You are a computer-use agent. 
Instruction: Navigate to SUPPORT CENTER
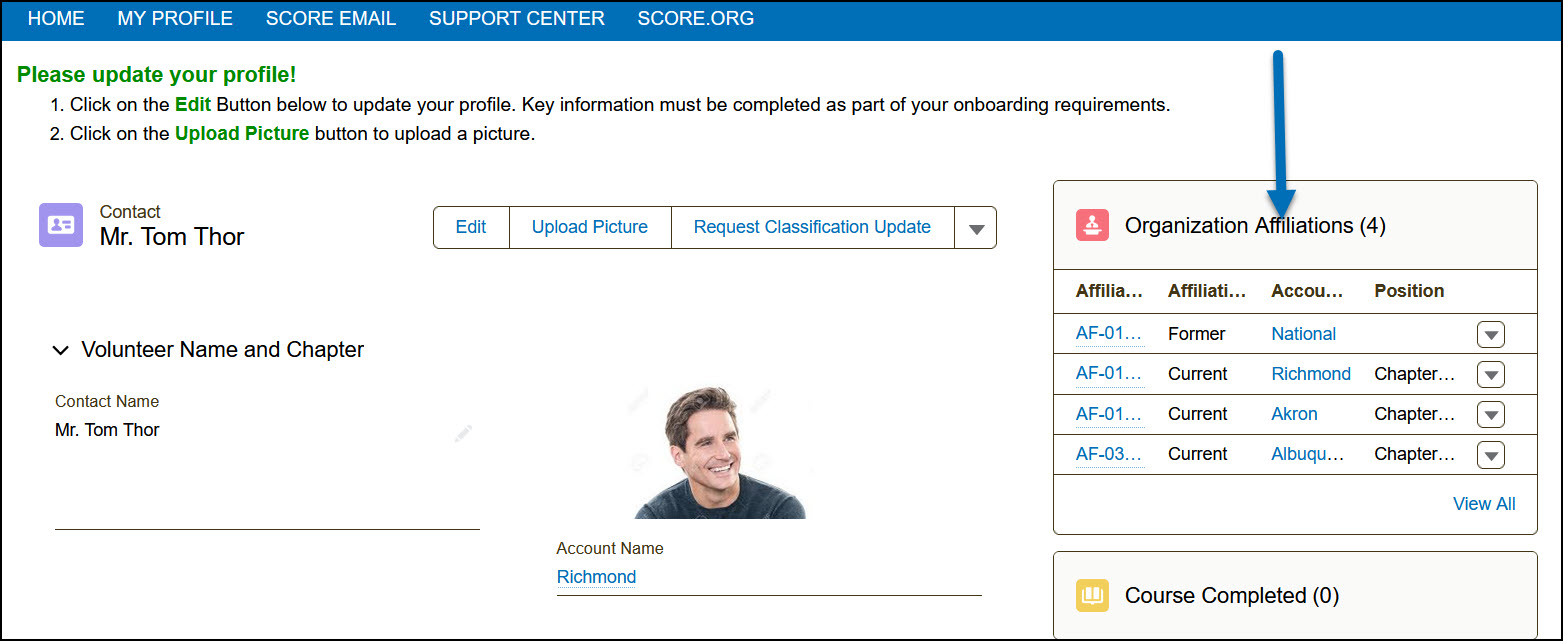(517, 19)
